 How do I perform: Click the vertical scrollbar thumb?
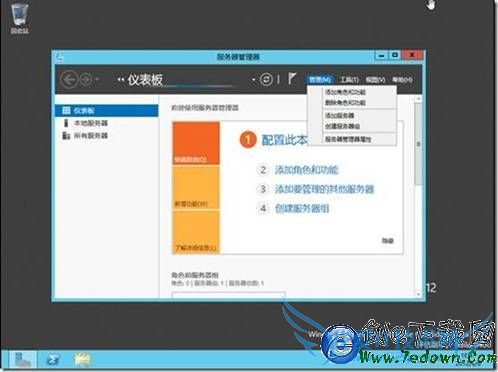(x=418, y=144)
